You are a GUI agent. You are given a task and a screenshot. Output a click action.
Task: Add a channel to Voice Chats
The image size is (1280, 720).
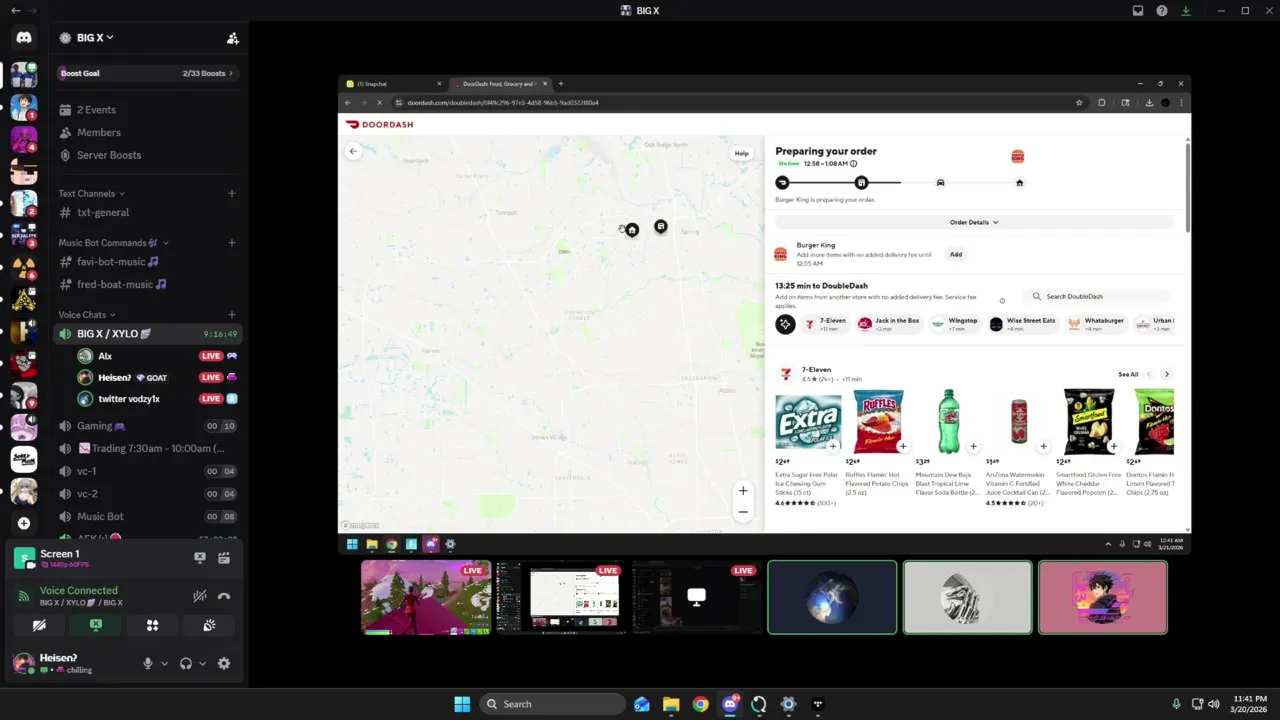(x=232, y=315)
